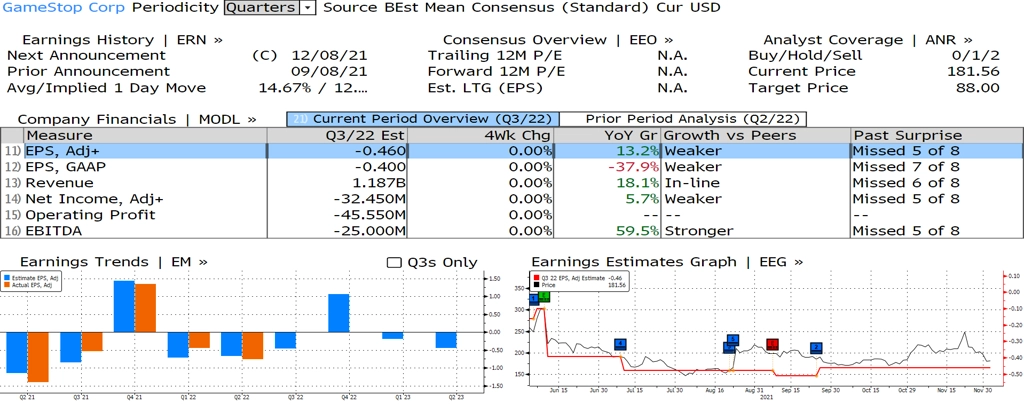Screen dimensions: 1024x404
Task: Select the 16) EBITDA row
Action: click(x=512, y=230)
